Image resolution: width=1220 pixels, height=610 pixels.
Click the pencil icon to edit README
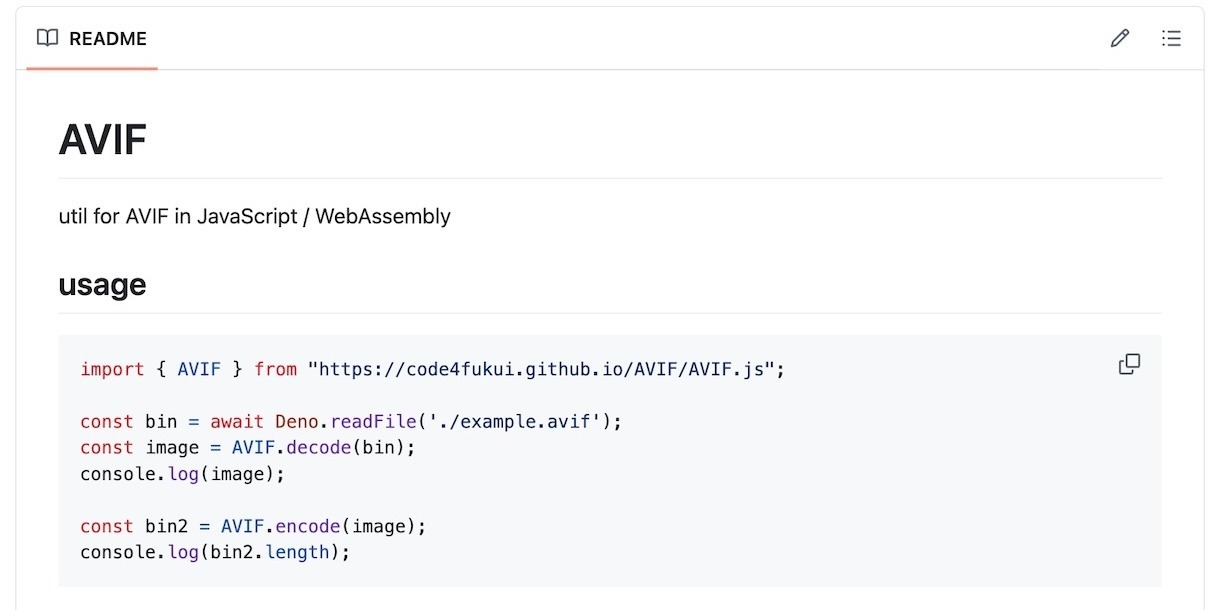click(x=1120, y=38)
